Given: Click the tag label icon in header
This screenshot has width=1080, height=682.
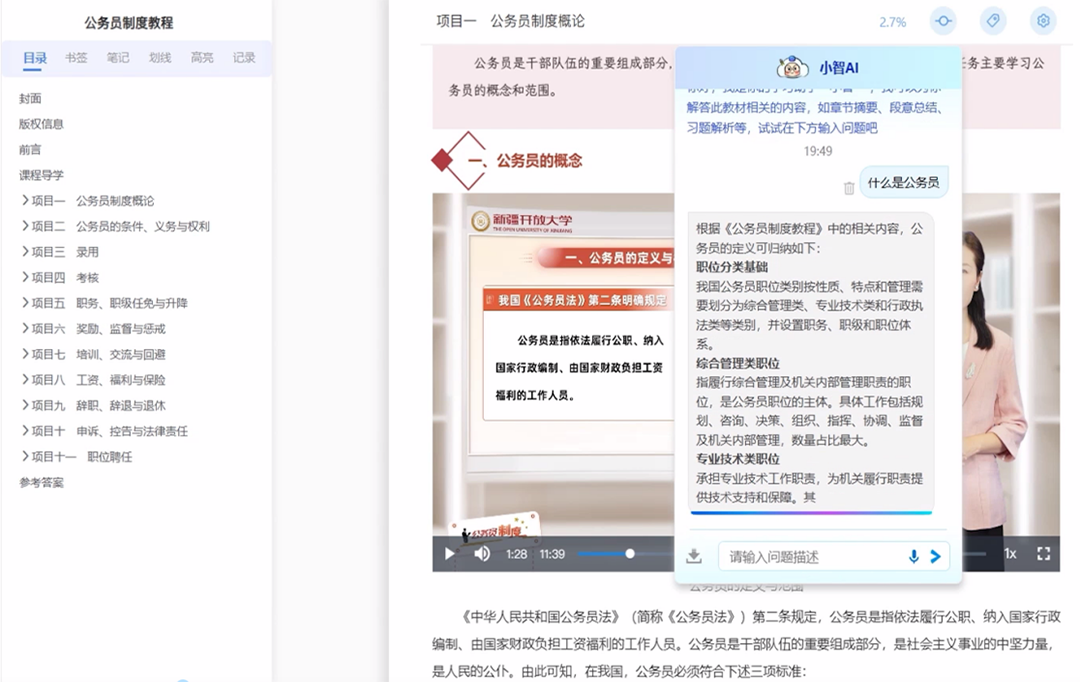Looking at the screenshot, I should click(x=993, y=21).
